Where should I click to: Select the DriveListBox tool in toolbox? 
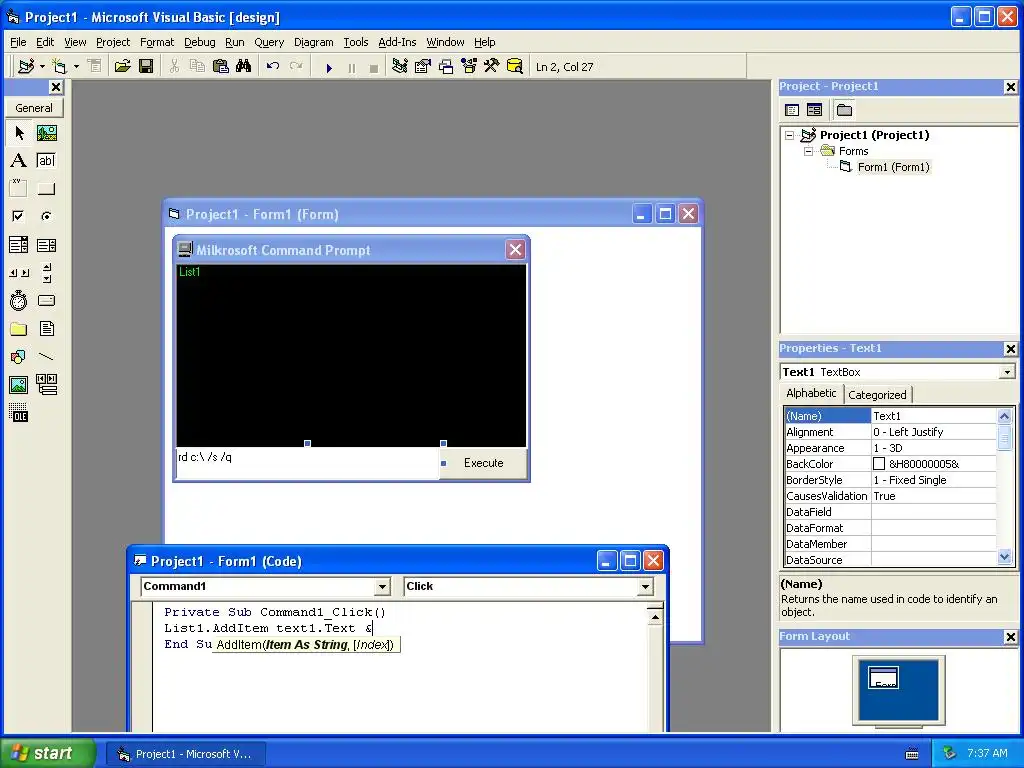(x=46, y=300)
